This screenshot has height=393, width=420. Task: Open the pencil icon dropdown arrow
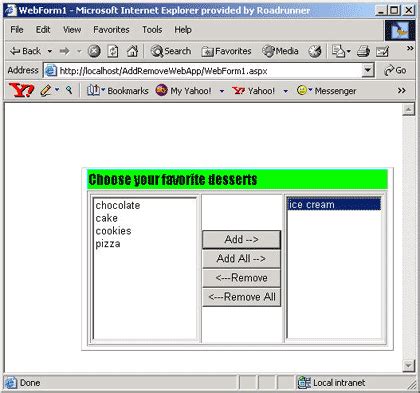(x=57, y=90)
